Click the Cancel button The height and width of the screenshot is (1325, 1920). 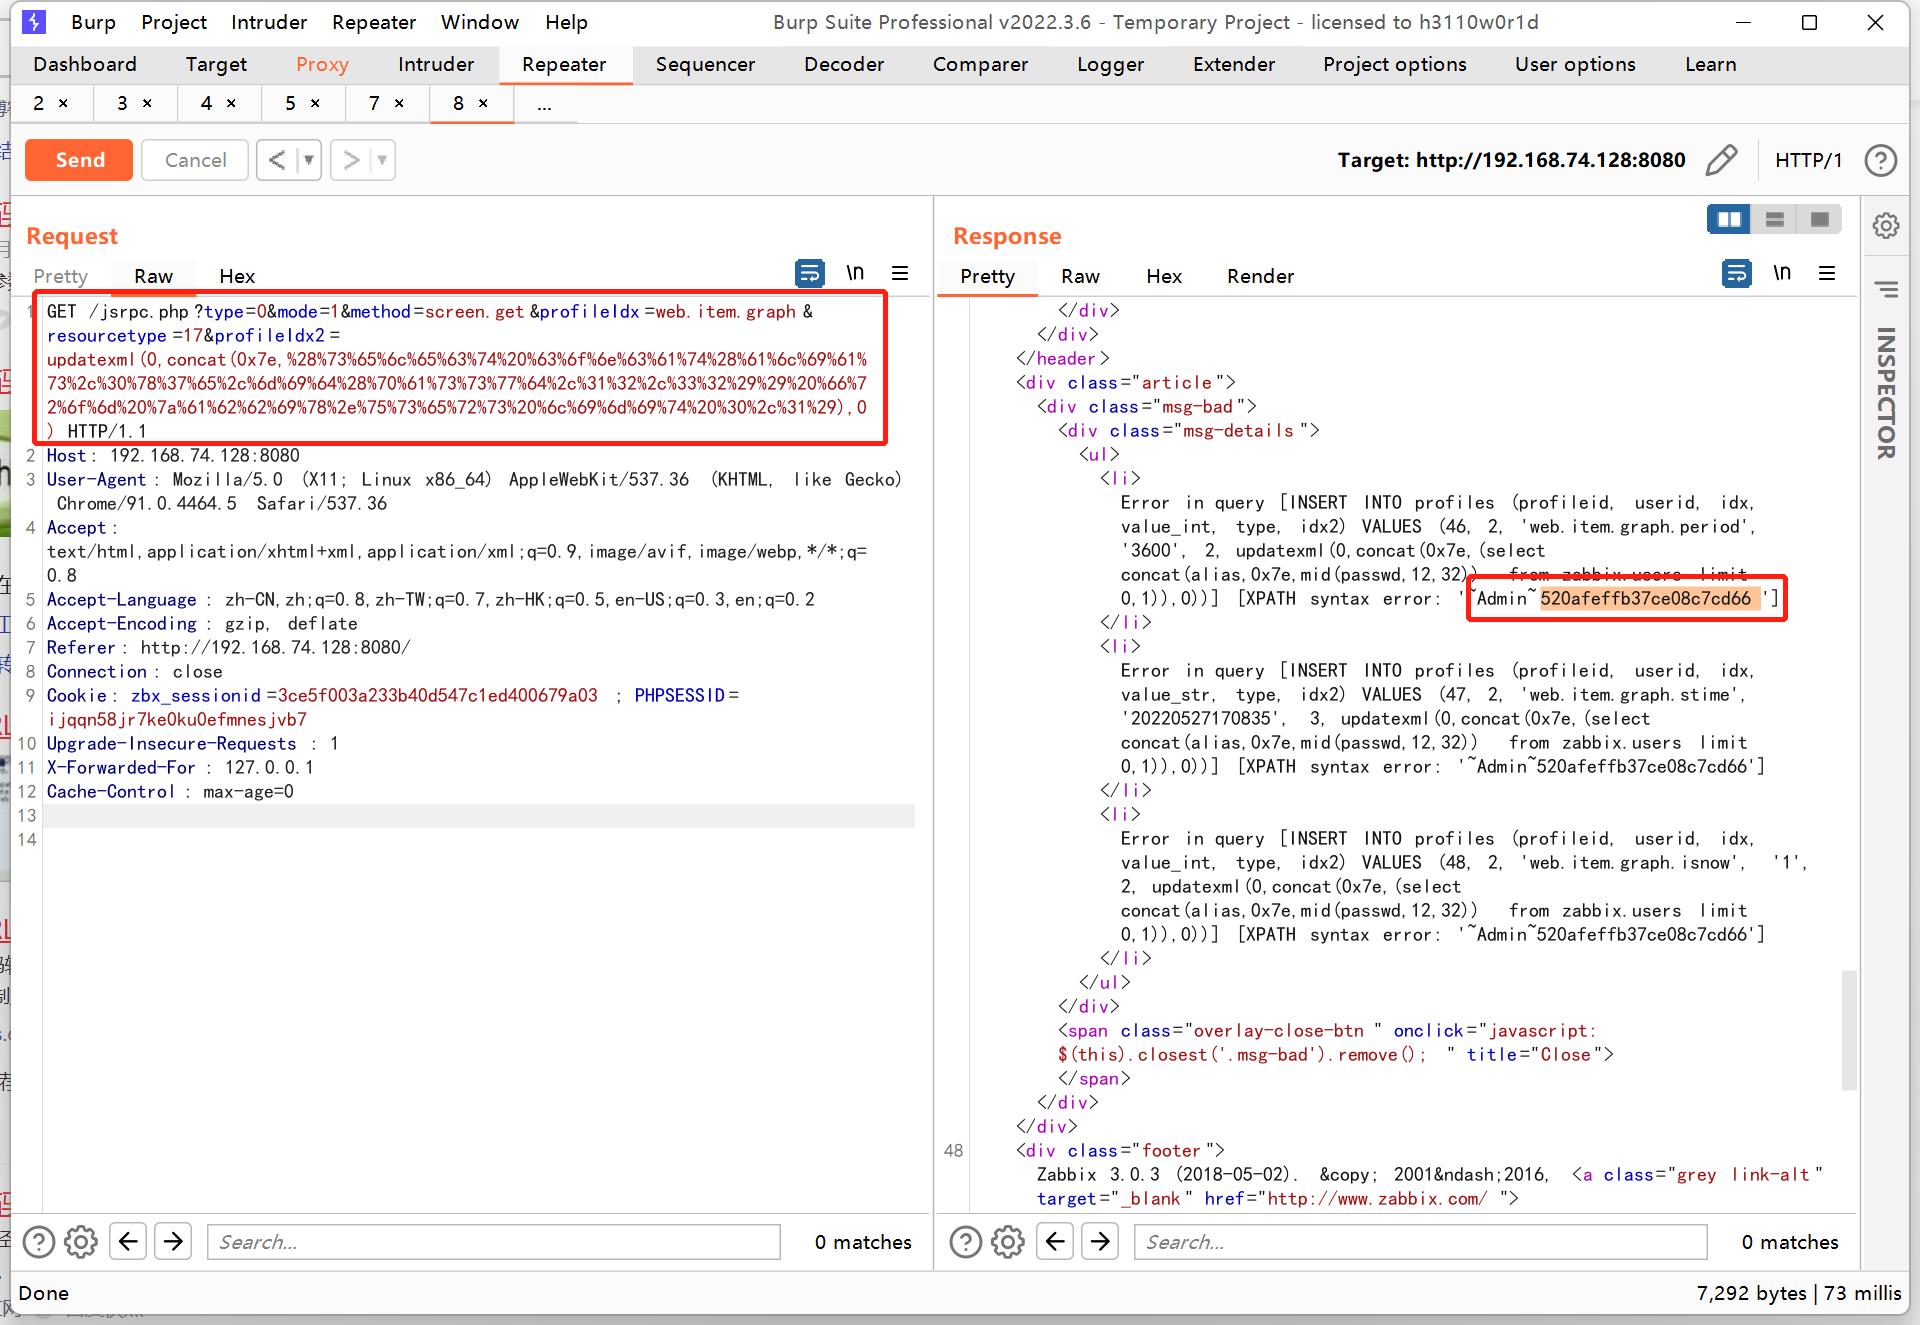[195, 160]
